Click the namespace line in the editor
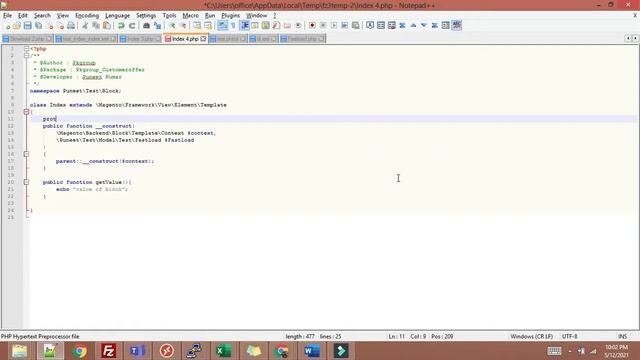Image resolution: width=640 pixels, height=360 pixels. (76, 91)
